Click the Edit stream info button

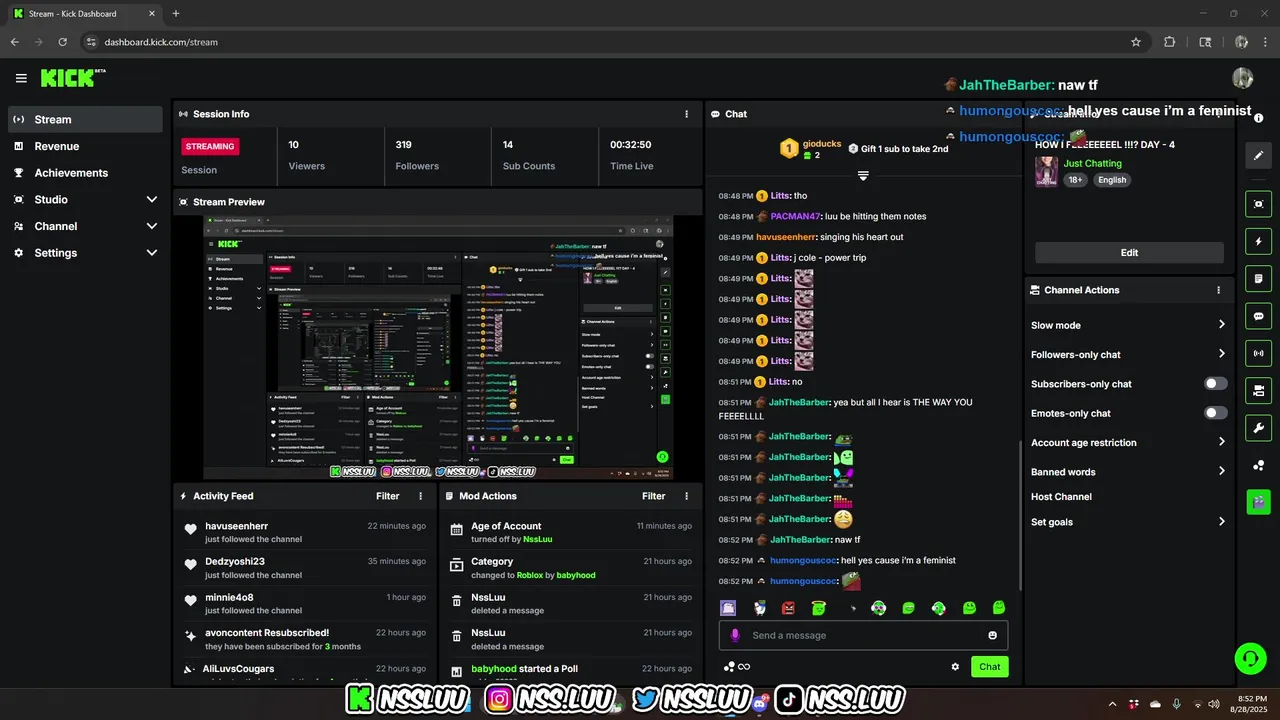tap(1129, 253)
